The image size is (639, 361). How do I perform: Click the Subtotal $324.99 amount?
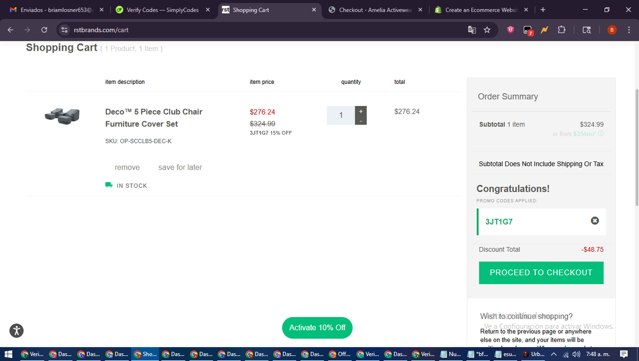[x=592, y=124]
